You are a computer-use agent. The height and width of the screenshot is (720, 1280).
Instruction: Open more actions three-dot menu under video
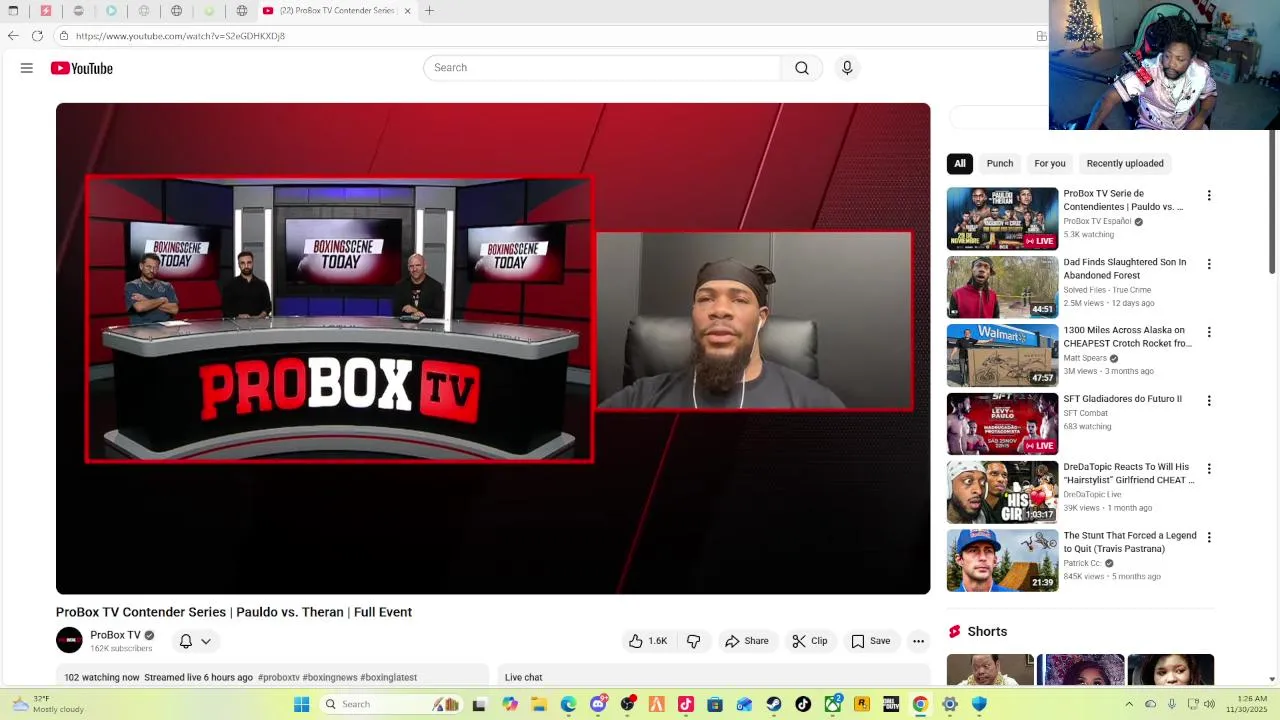tap(918, 641)
